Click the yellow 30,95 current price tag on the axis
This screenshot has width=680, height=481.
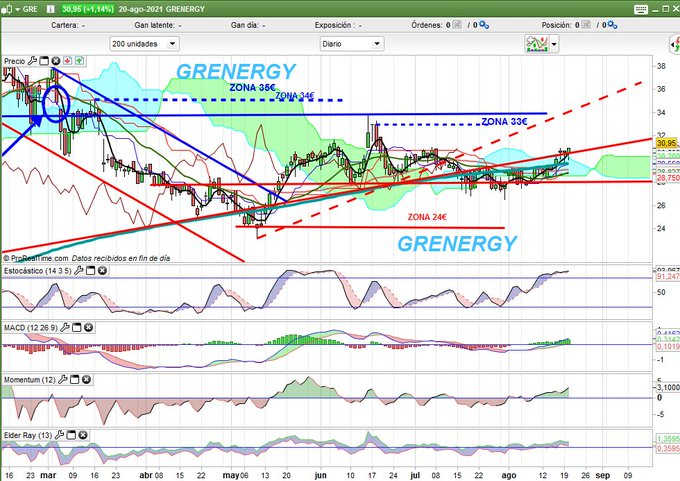(x=667, y=143)
